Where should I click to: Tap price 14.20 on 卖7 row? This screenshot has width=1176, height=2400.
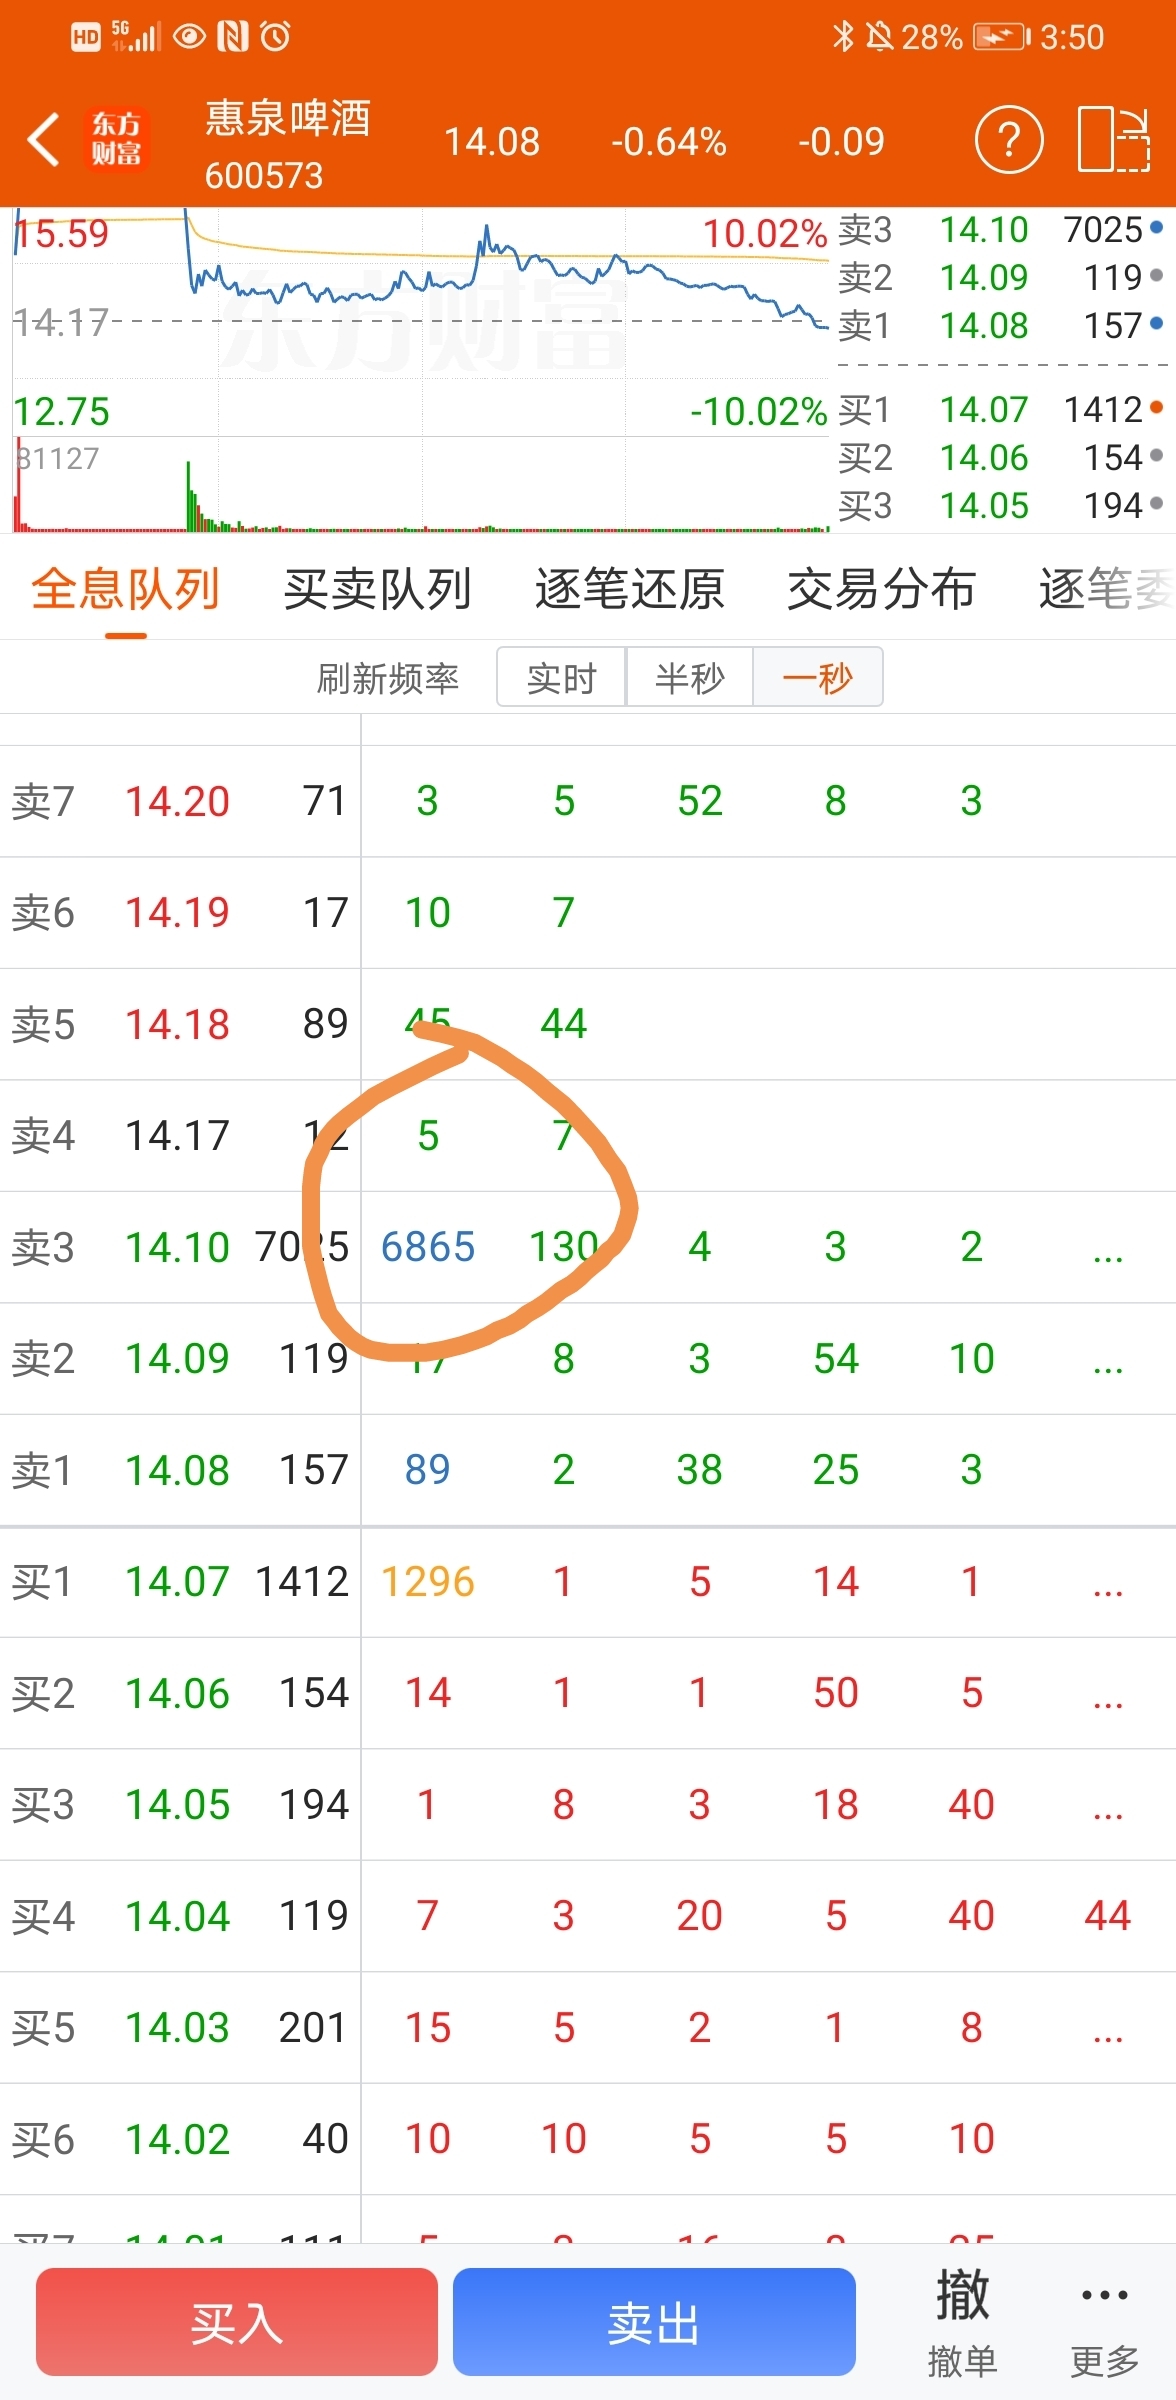(177, 801)
